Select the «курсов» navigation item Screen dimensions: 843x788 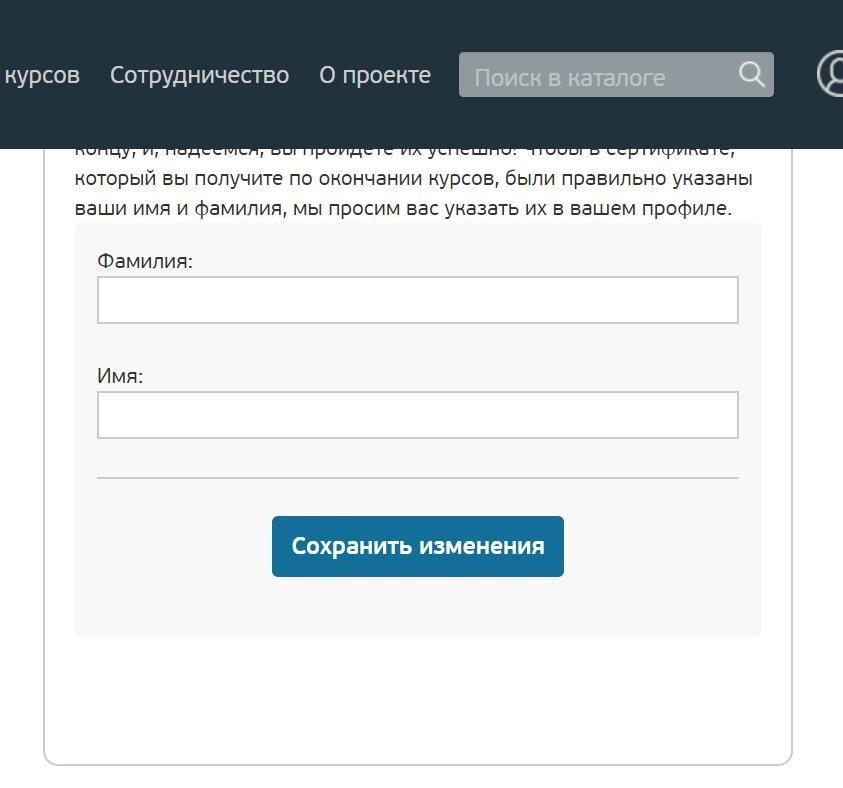click(41, 75)
